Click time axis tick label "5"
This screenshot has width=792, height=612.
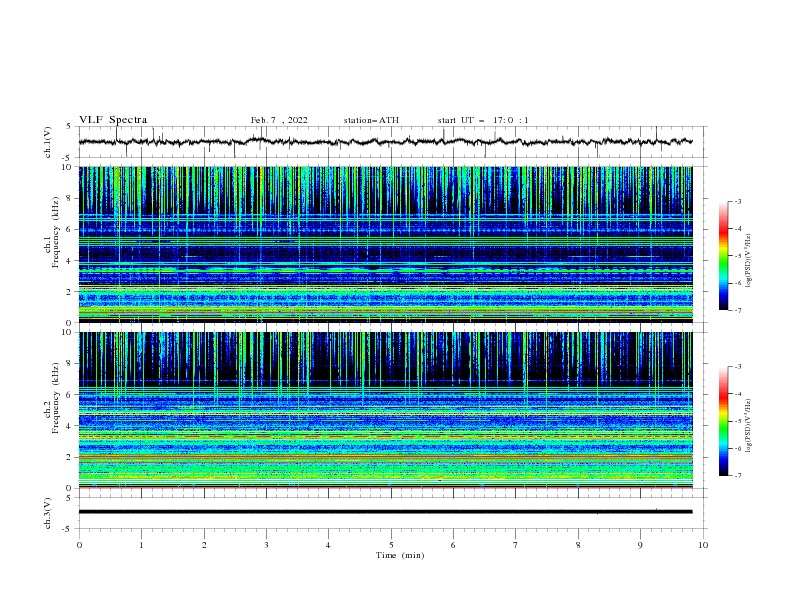[391, 545]
